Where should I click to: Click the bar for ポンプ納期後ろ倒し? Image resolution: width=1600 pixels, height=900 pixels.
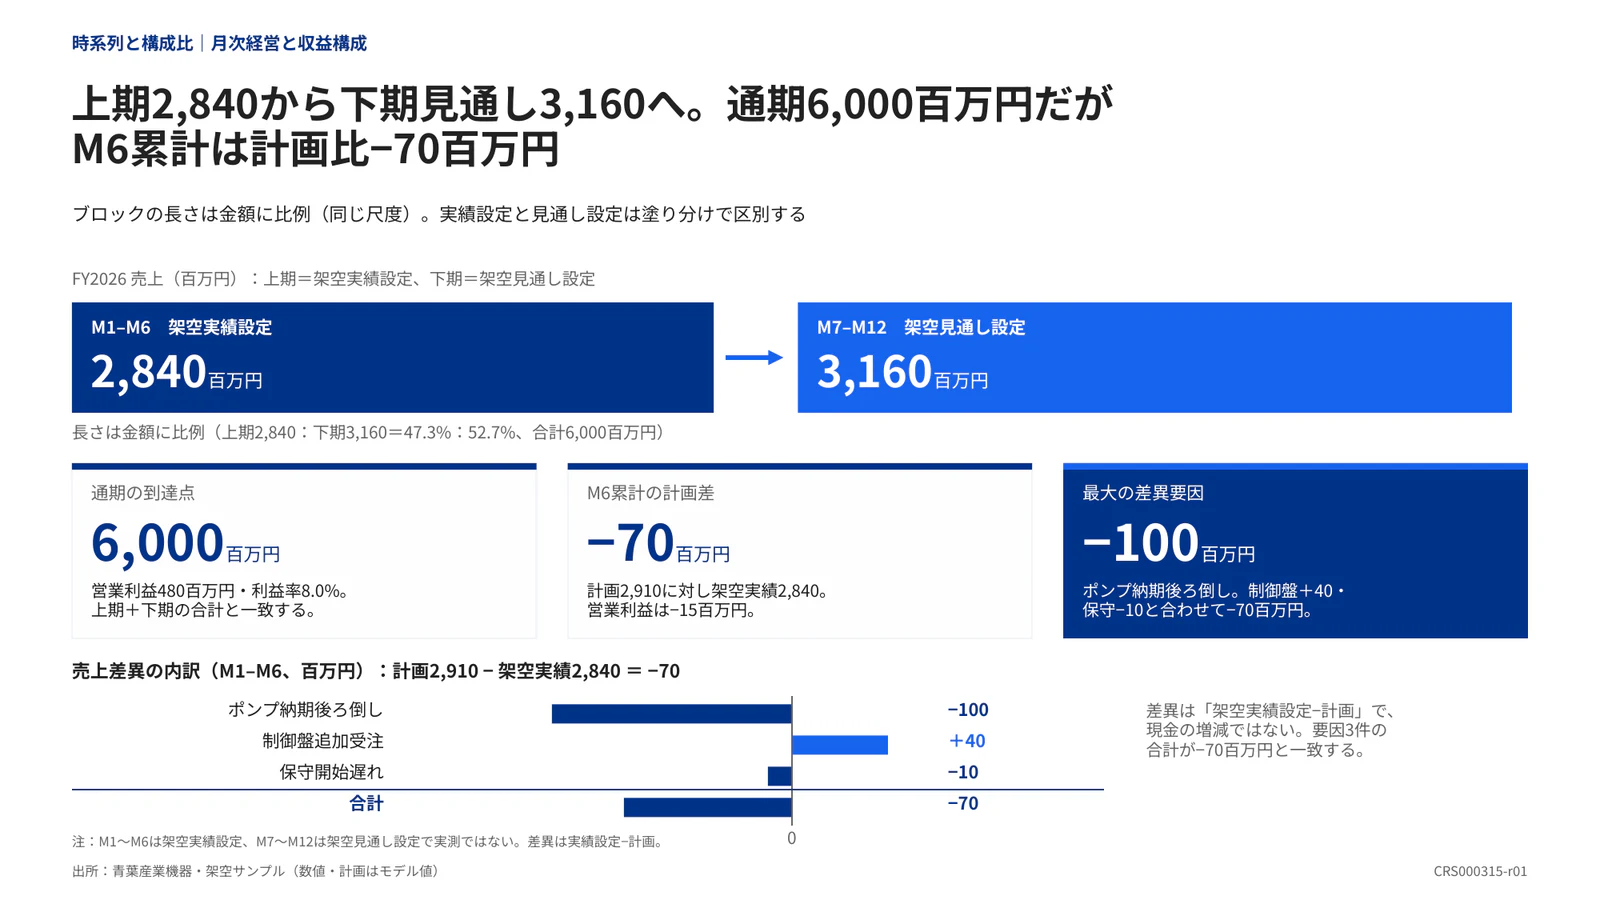pos(672,714)
